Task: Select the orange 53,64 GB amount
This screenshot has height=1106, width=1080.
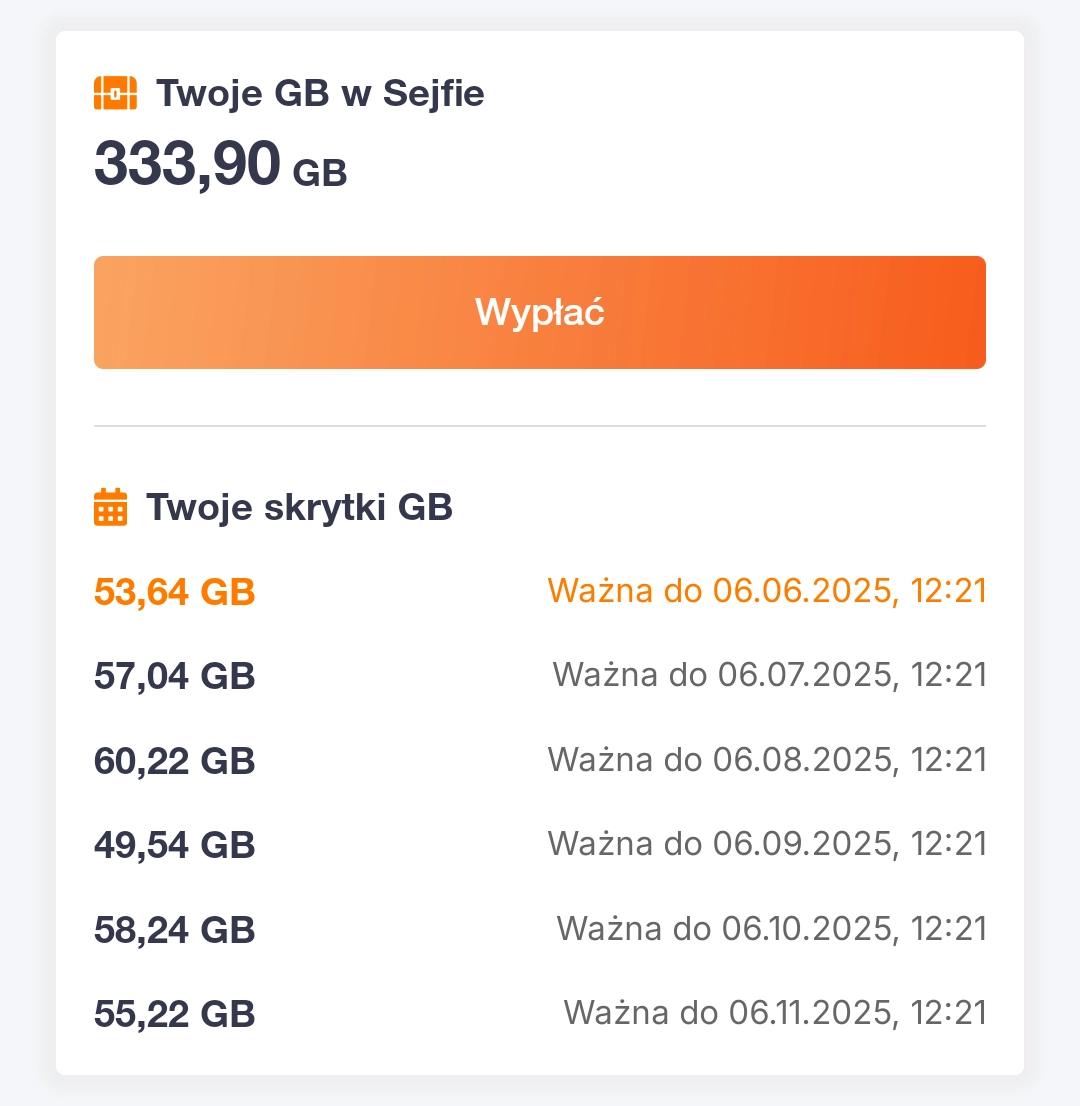Action: [175, 592]
